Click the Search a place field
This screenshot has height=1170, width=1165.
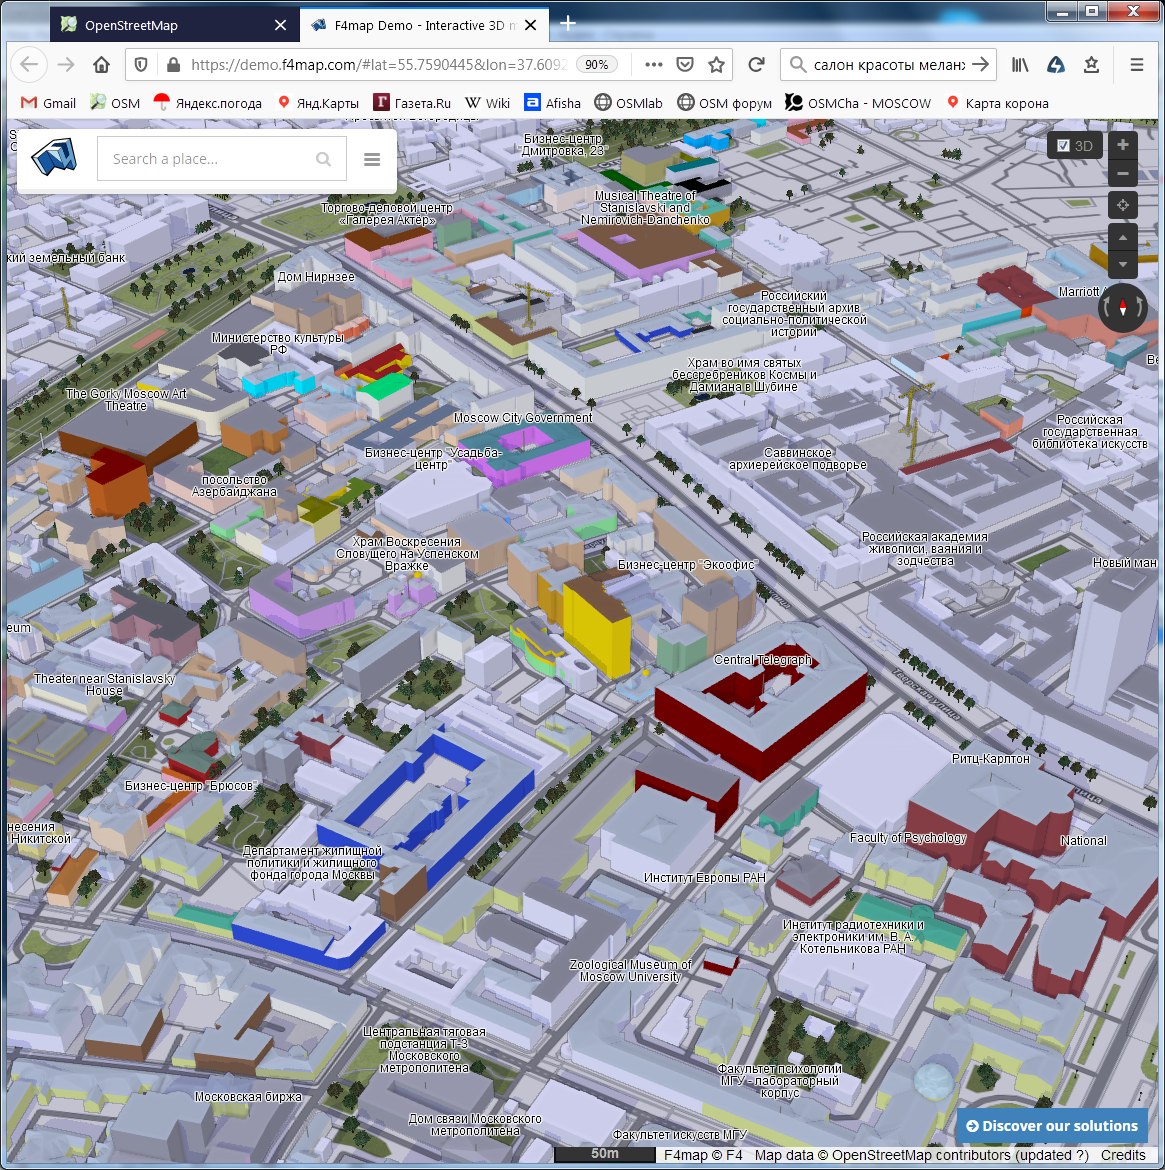click(222, 158)
